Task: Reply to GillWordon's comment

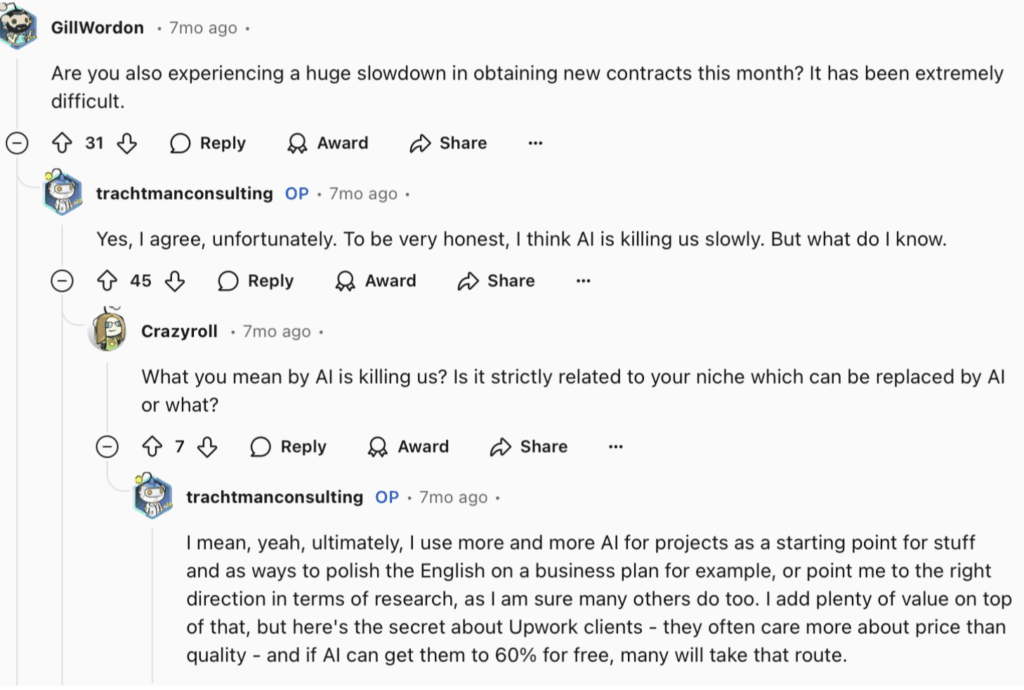Action: click(208, 143)
